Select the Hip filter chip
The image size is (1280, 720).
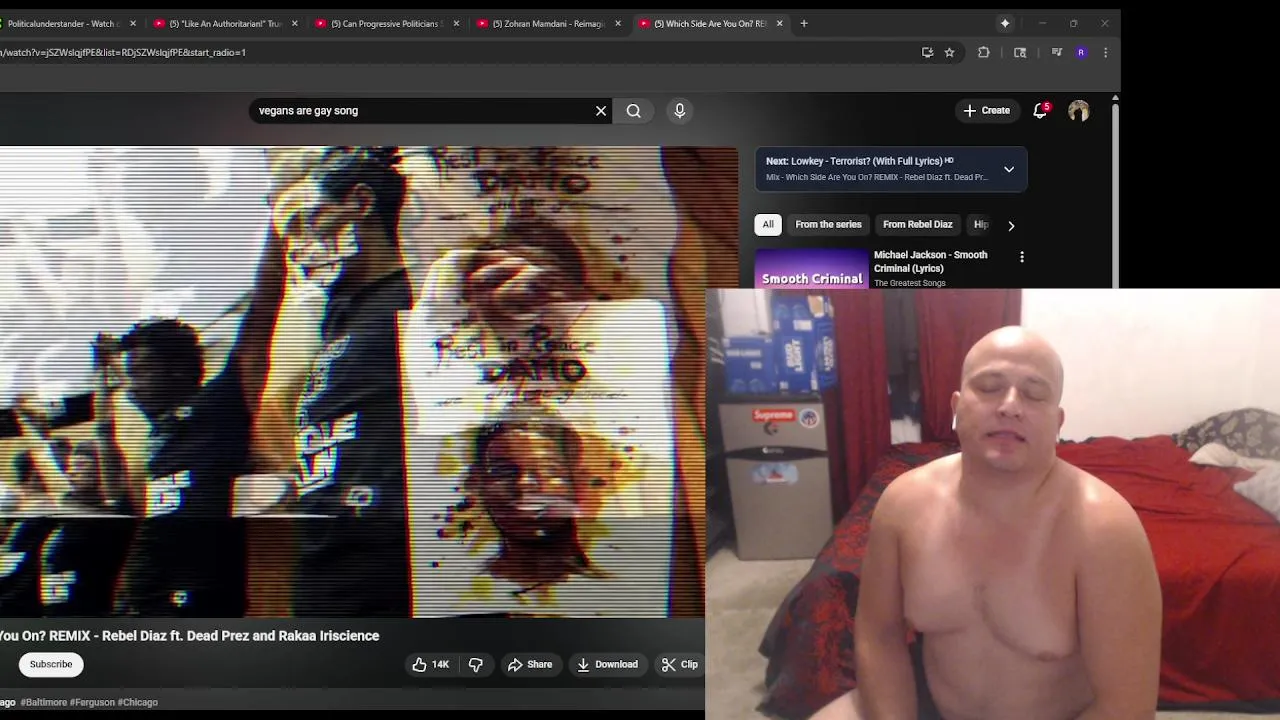click(981, 225)
